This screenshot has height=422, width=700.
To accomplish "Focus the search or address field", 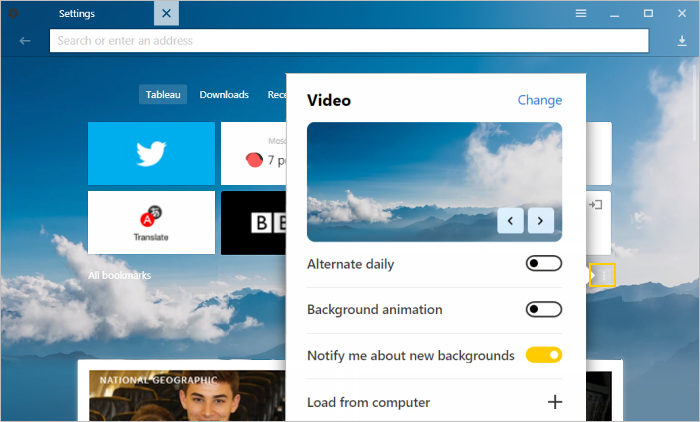I will [x=349, y=41].
